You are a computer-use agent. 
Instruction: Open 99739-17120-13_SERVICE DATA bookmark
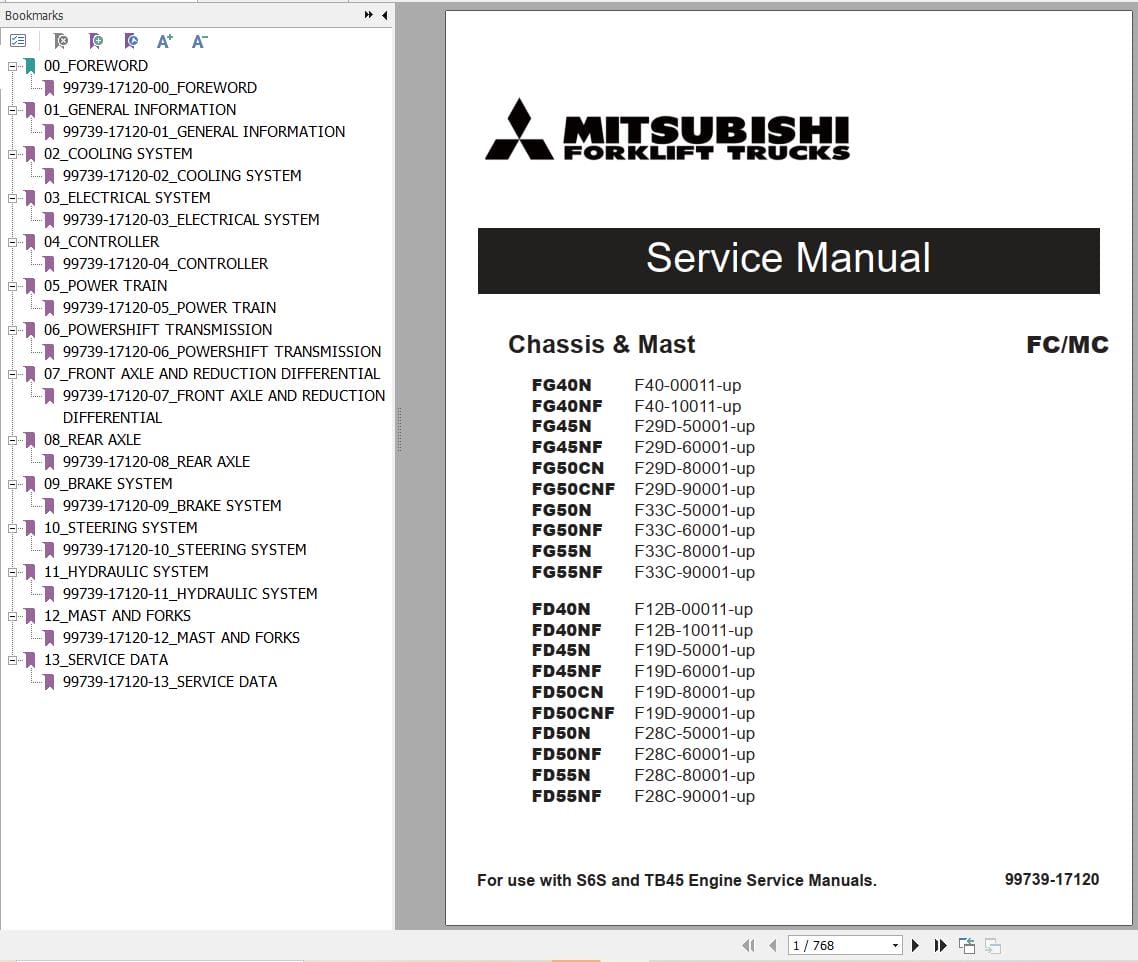coord(170,682)
